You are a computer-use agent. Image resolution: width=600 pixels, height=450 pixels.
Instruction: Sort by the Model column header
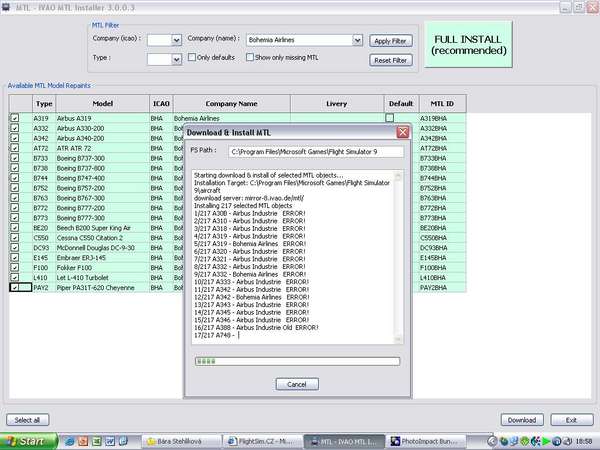click(x=102, y=103)
